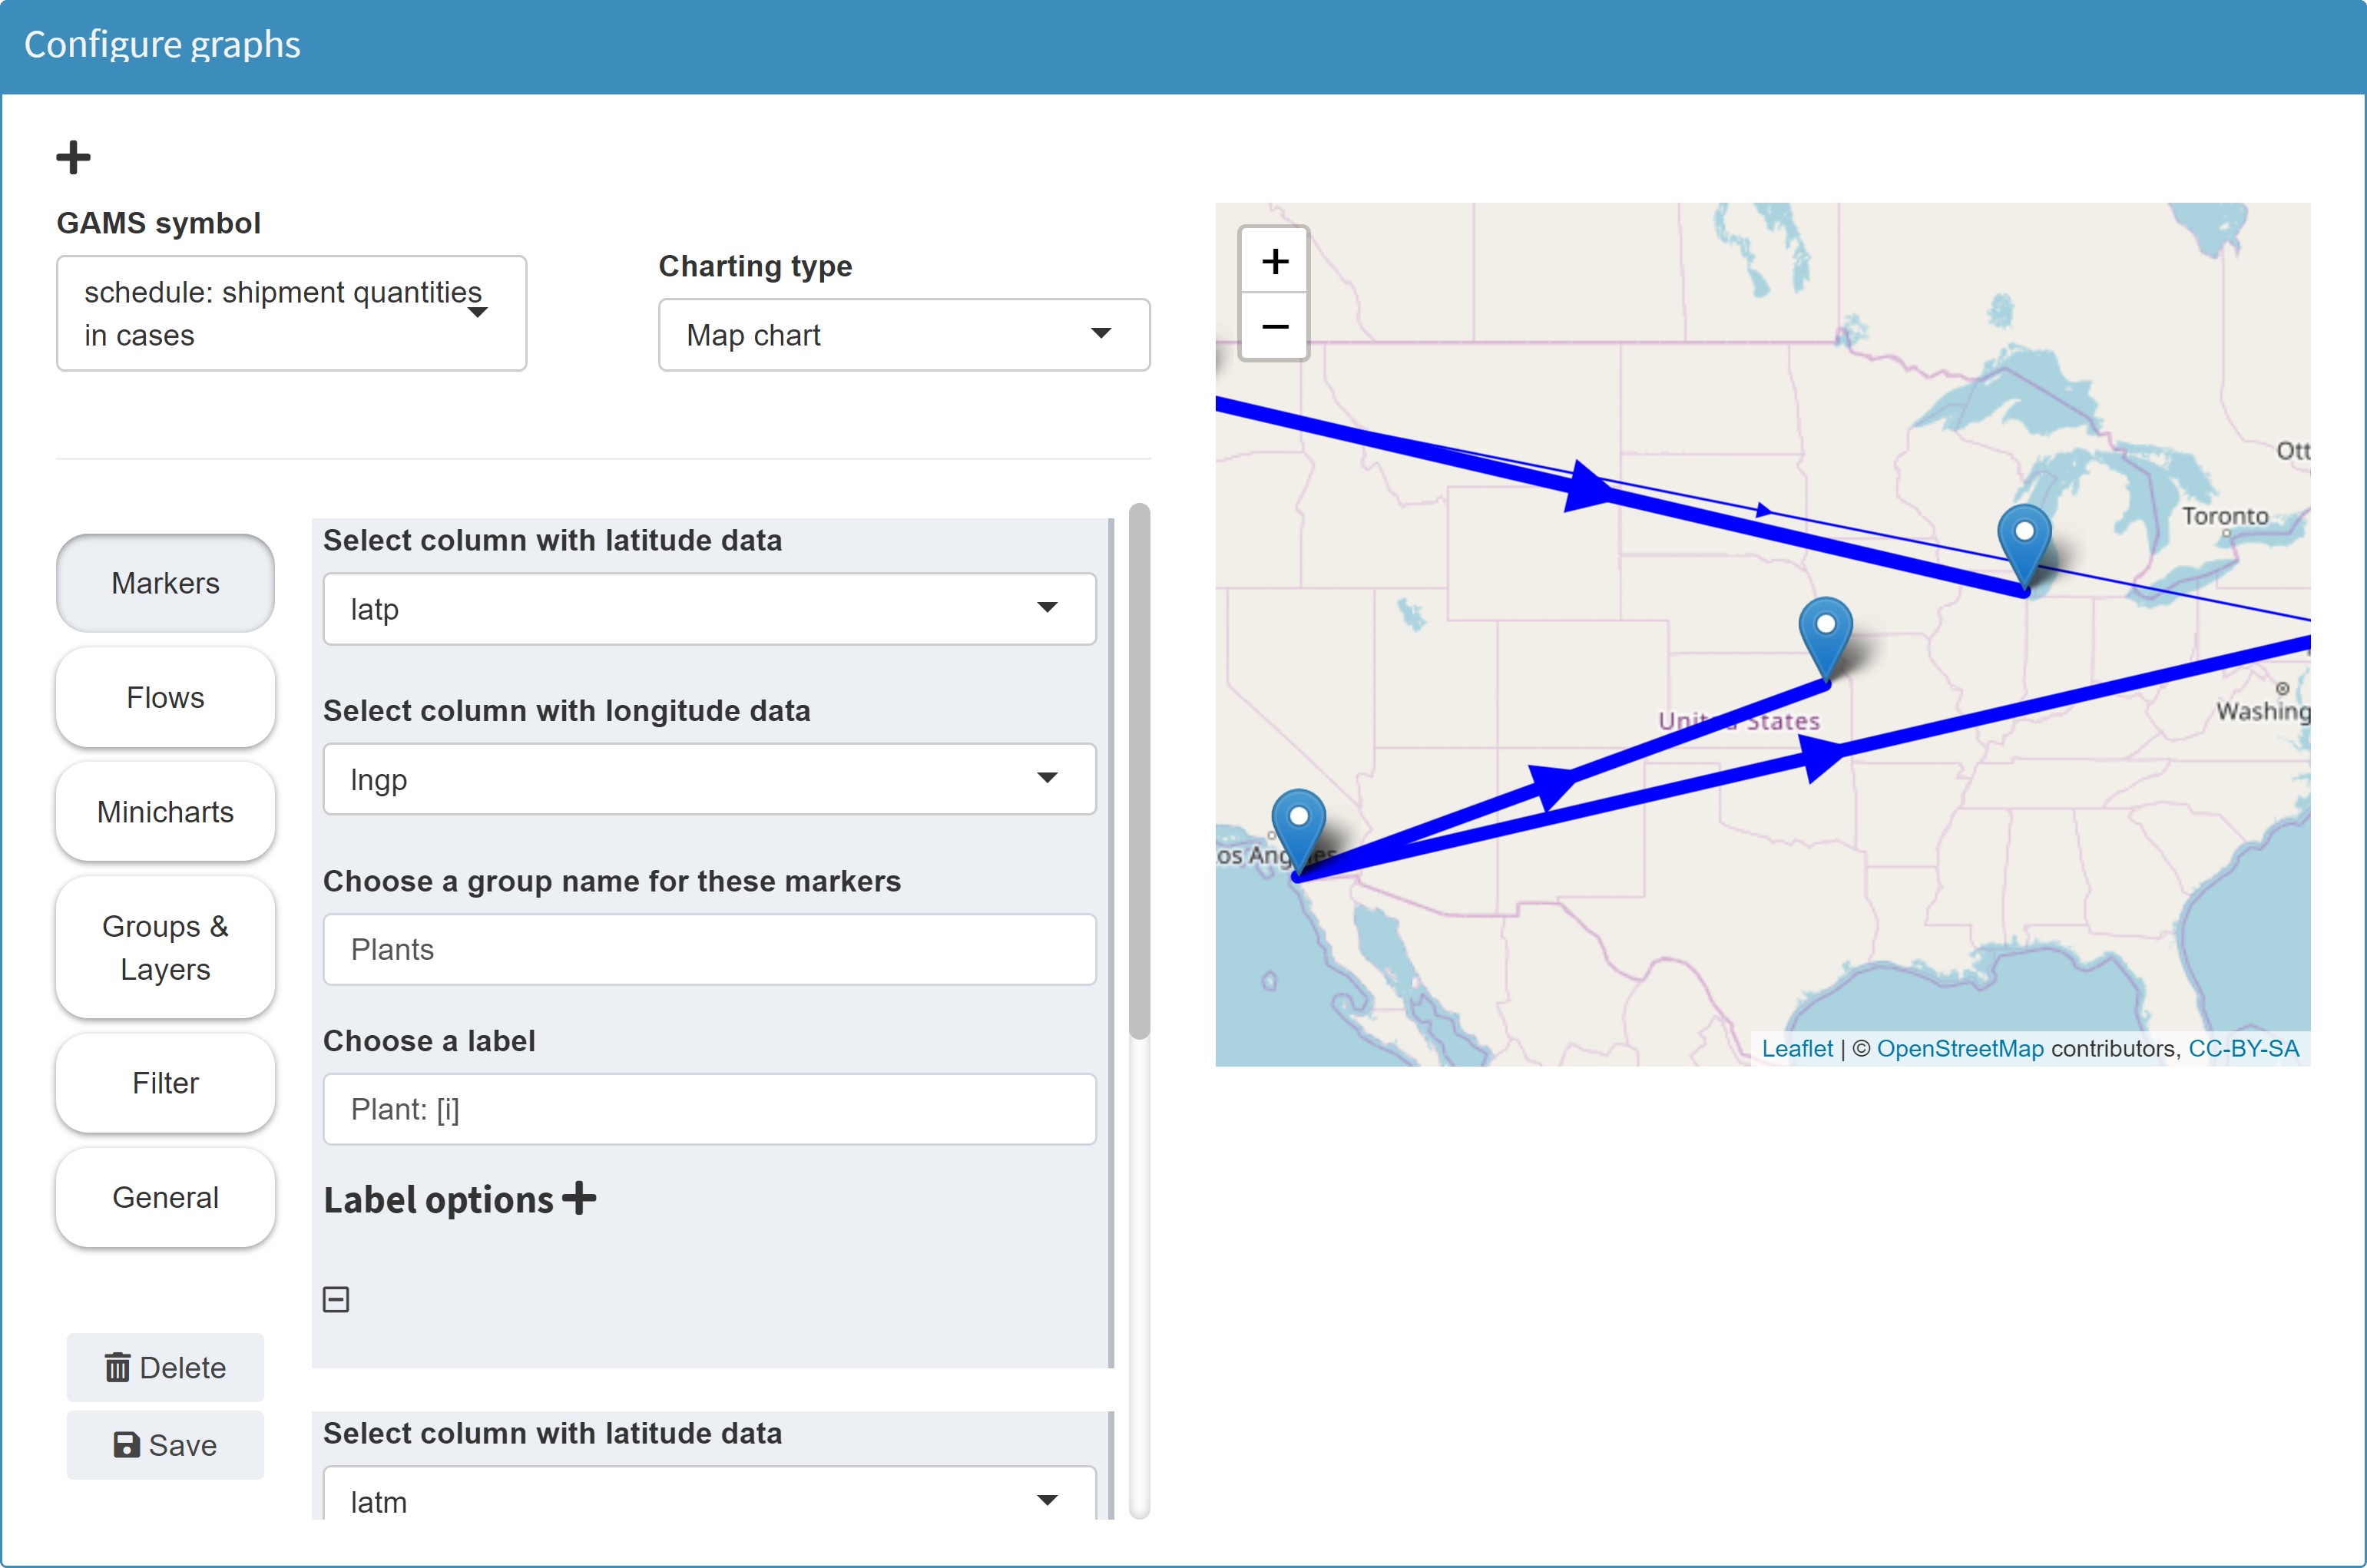Viewport: 2367px width, 1568px height.
Task: Add a new label option
Action: pos(579,1198)
